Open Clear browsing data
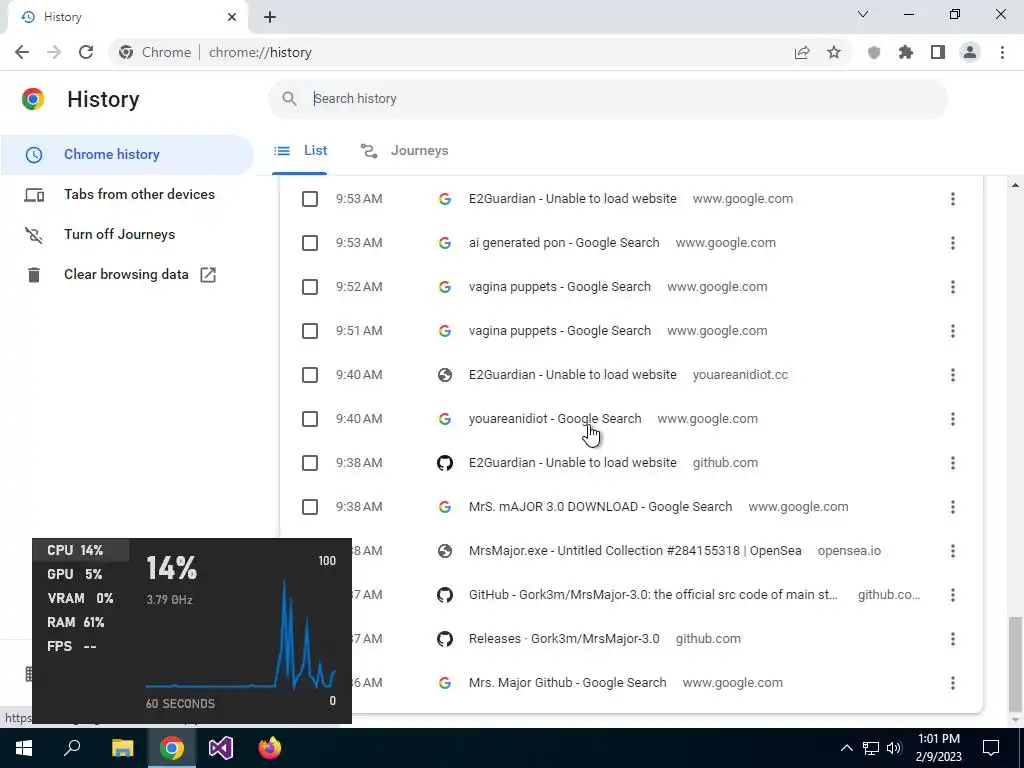The width and height of the screenshot is (1024, 768). pyautogui.click(x=126, y=274)
